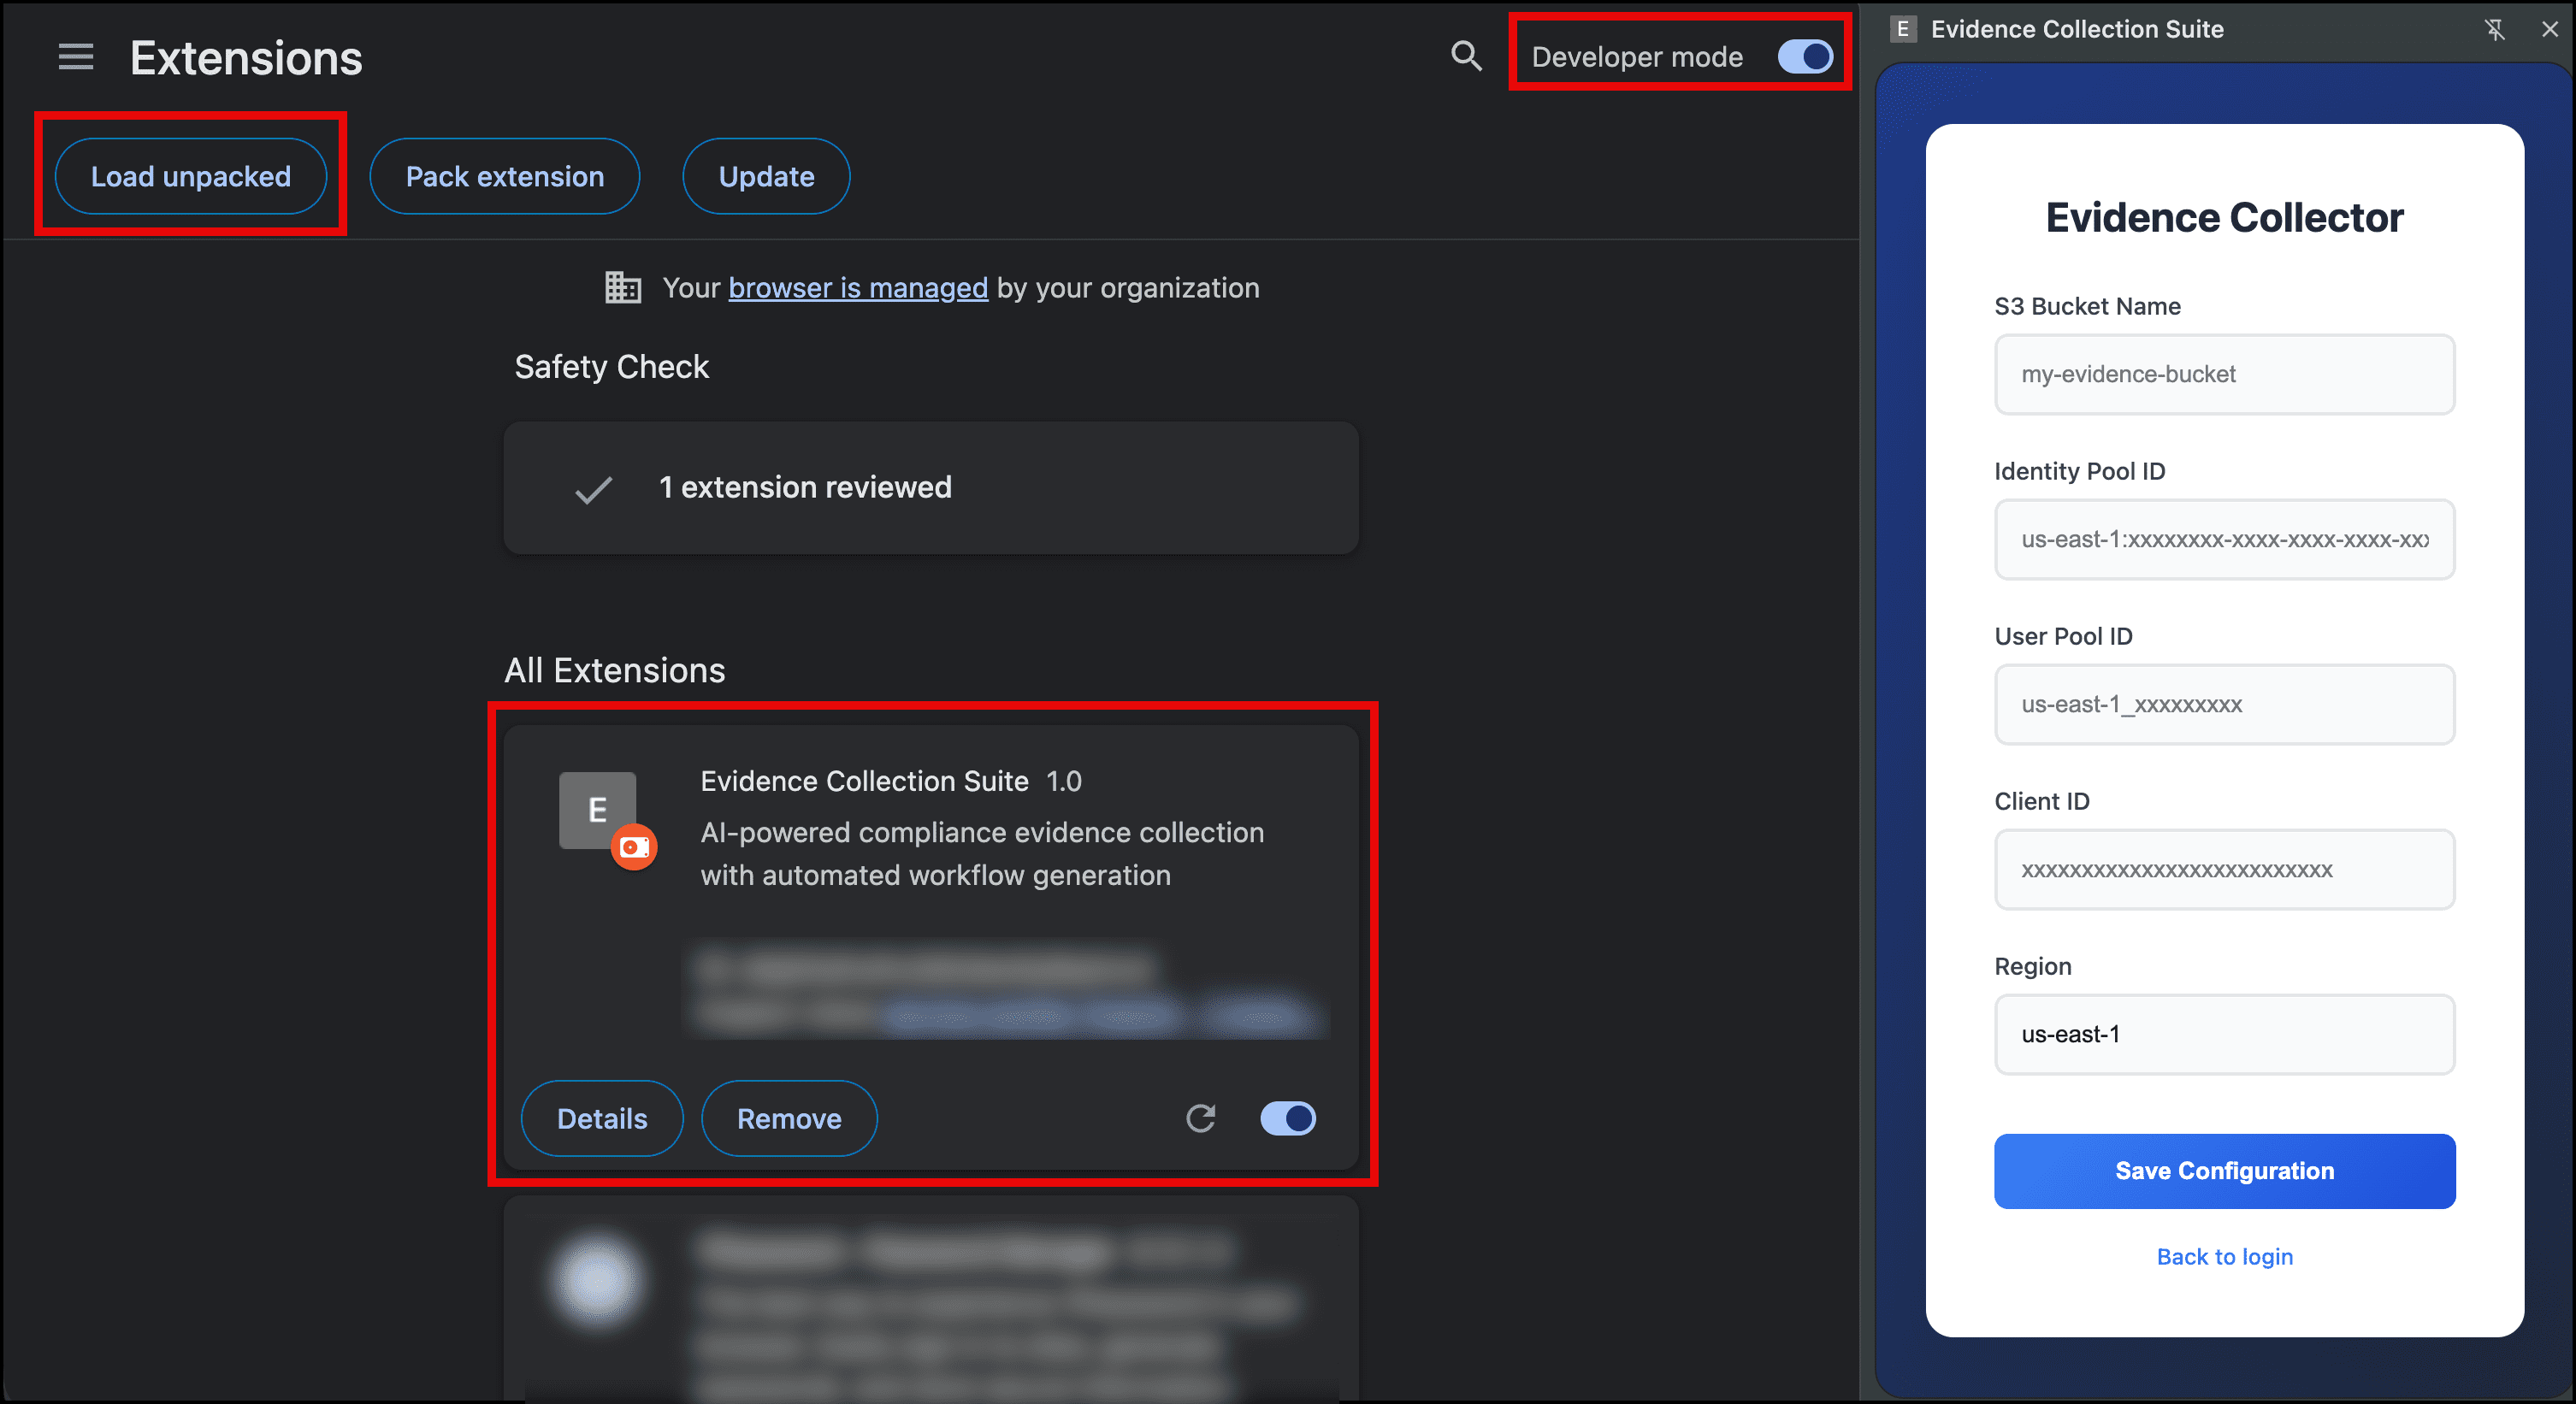The width and height of the screenshot is (2576, 1404).
Task: Click the Evidence Collection Suite E tile icon
Action: coord(598,810)
